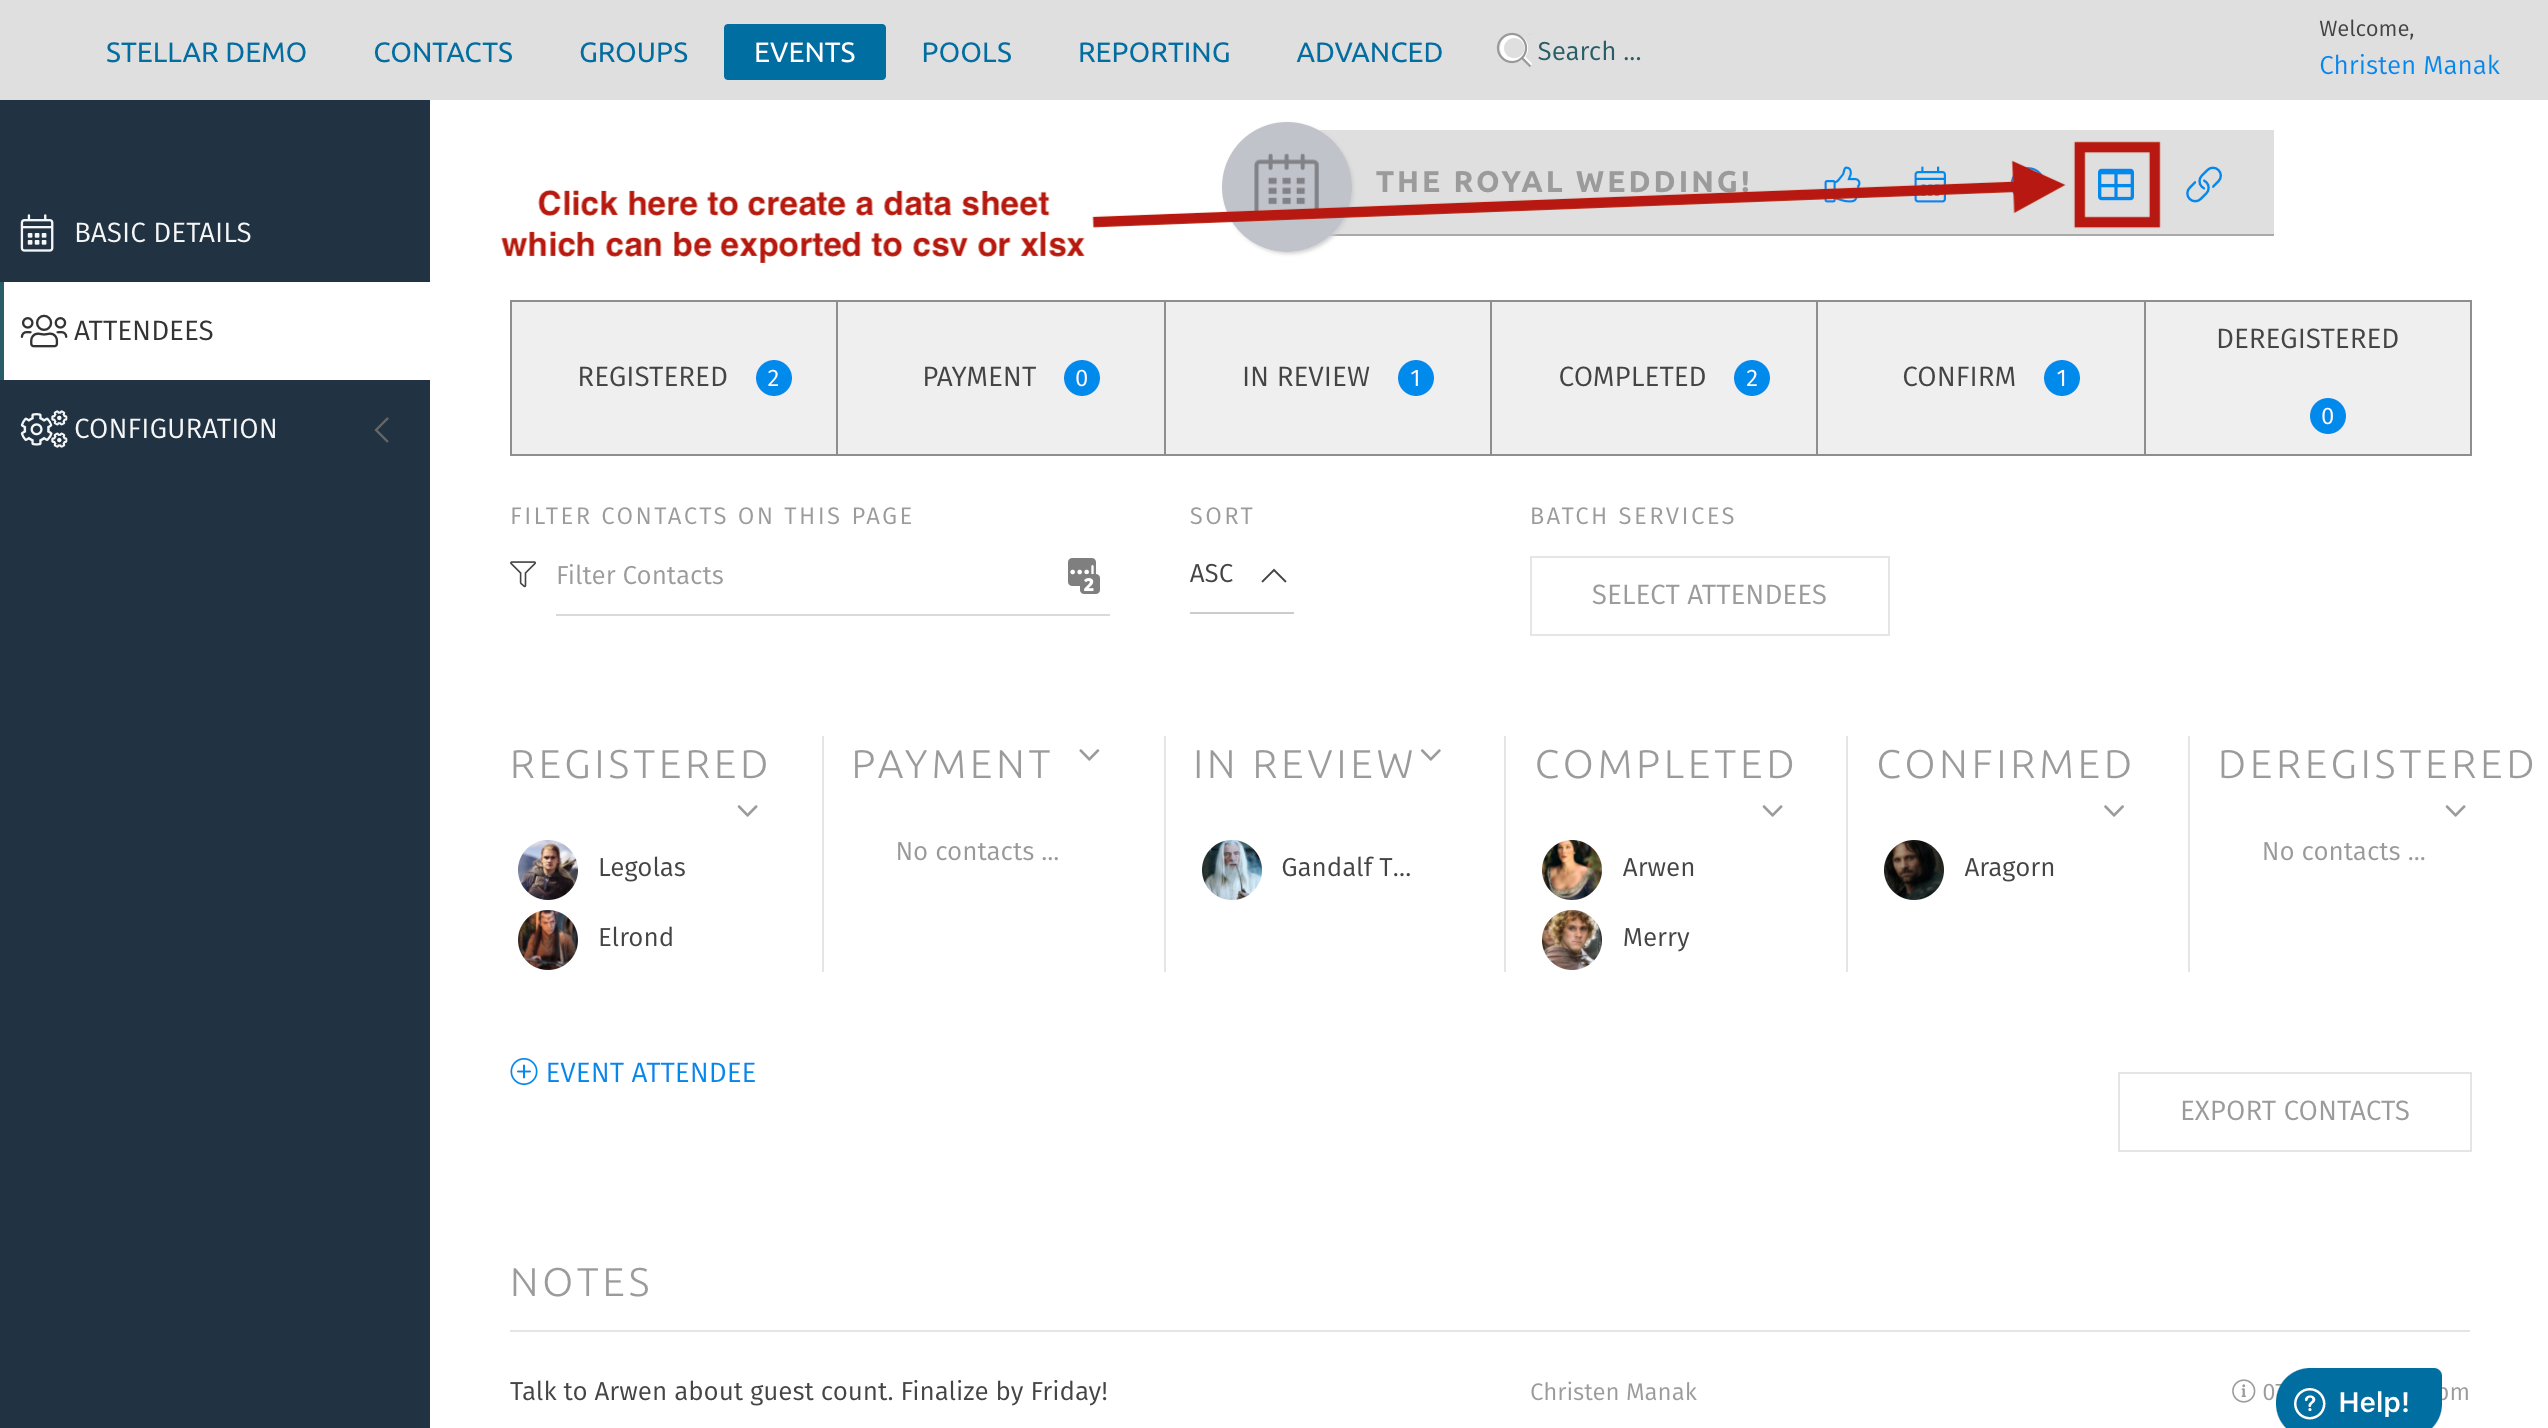Expand the Completed column chevron
The height and width of the screenshot is (1428, 2548).
point(1772,811)
